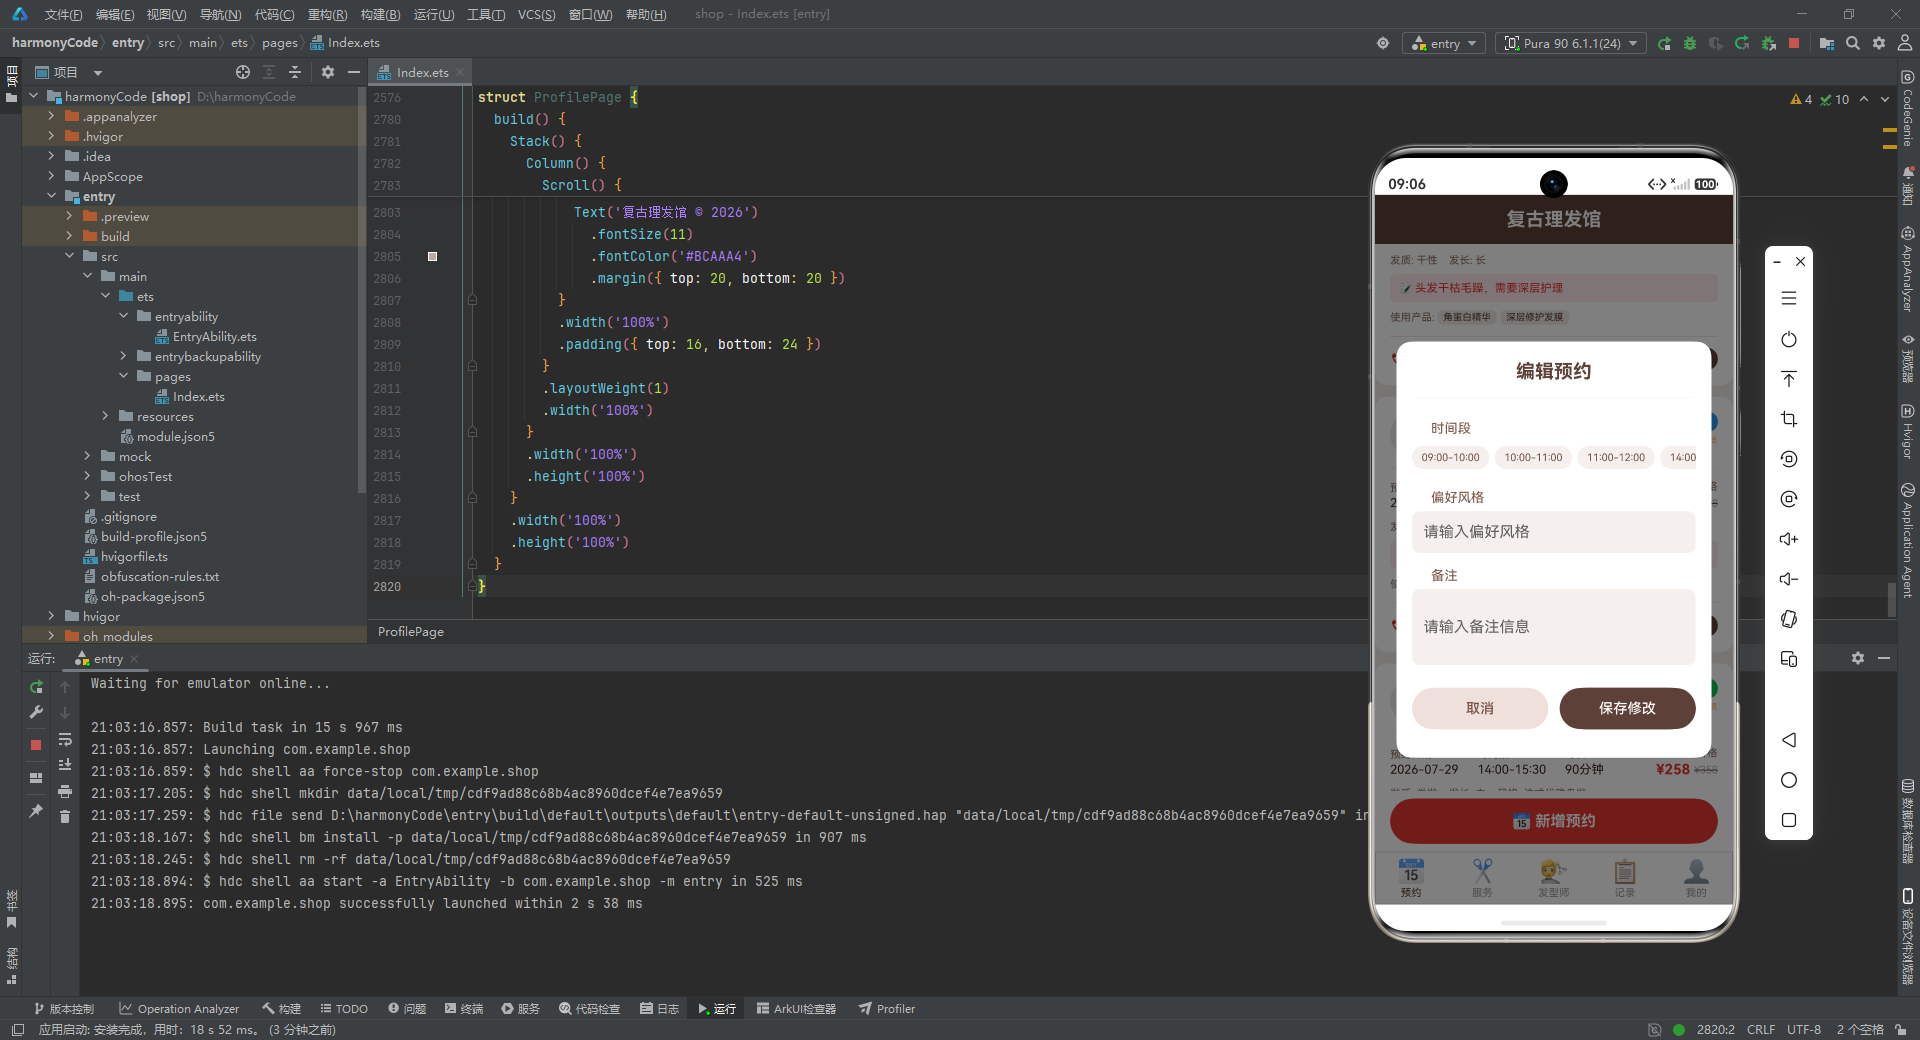Open the emulator hamburger menu
The height and width of the screenshot is (1040, 1920).
click(1789, 298)
